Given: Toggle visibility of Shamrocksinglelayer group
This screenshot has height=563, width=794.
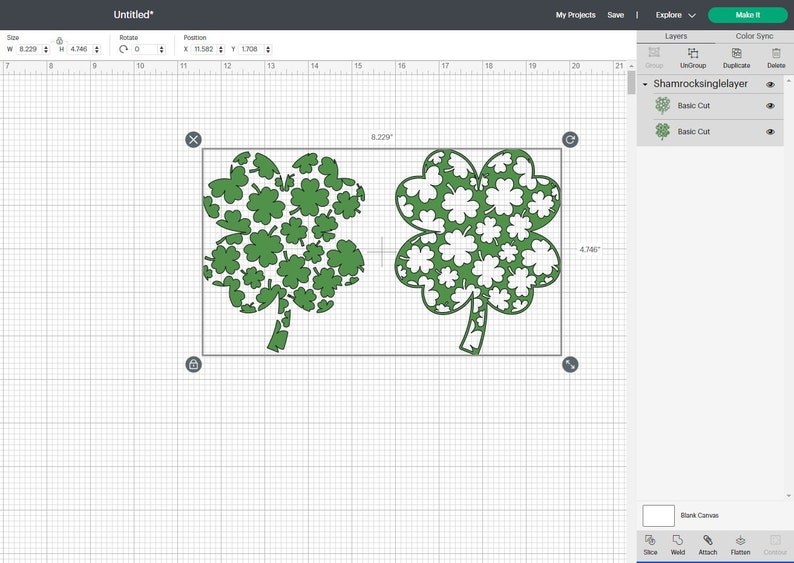Looking at the screenshot, I should click(770, 85).
